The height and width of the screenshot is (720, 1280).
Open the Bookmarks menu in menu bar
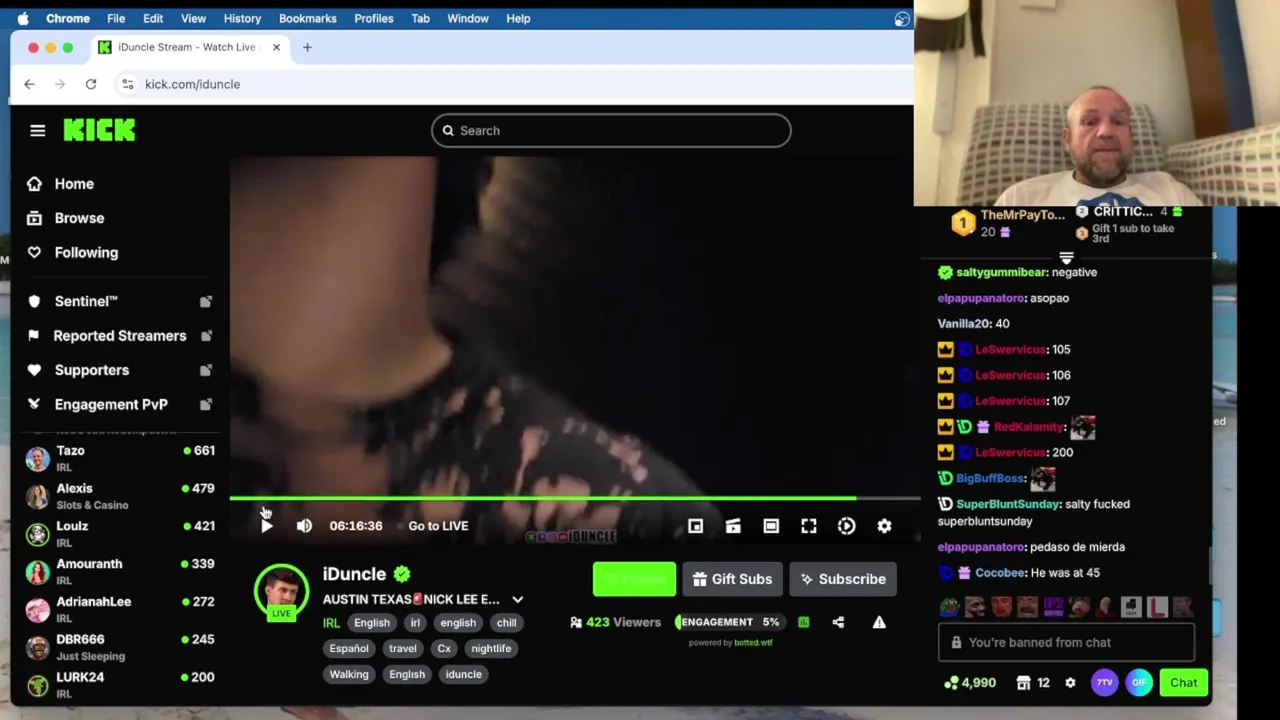(307, 18)
